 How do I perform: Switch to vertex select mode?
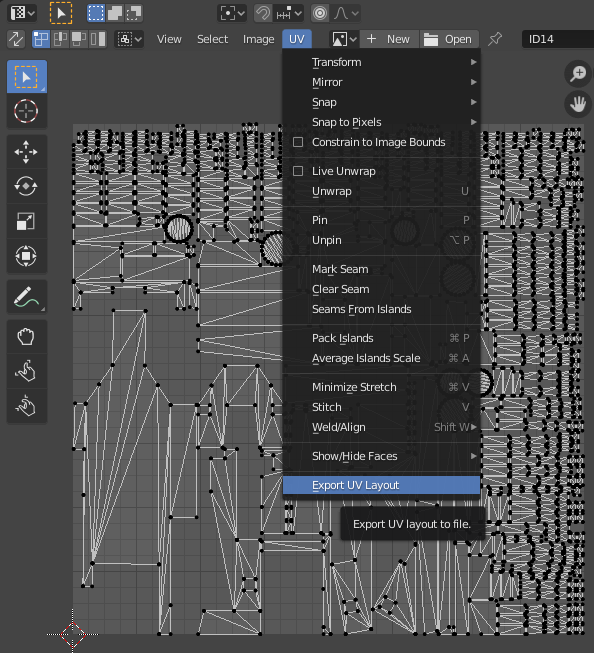[x=41, y=39]
